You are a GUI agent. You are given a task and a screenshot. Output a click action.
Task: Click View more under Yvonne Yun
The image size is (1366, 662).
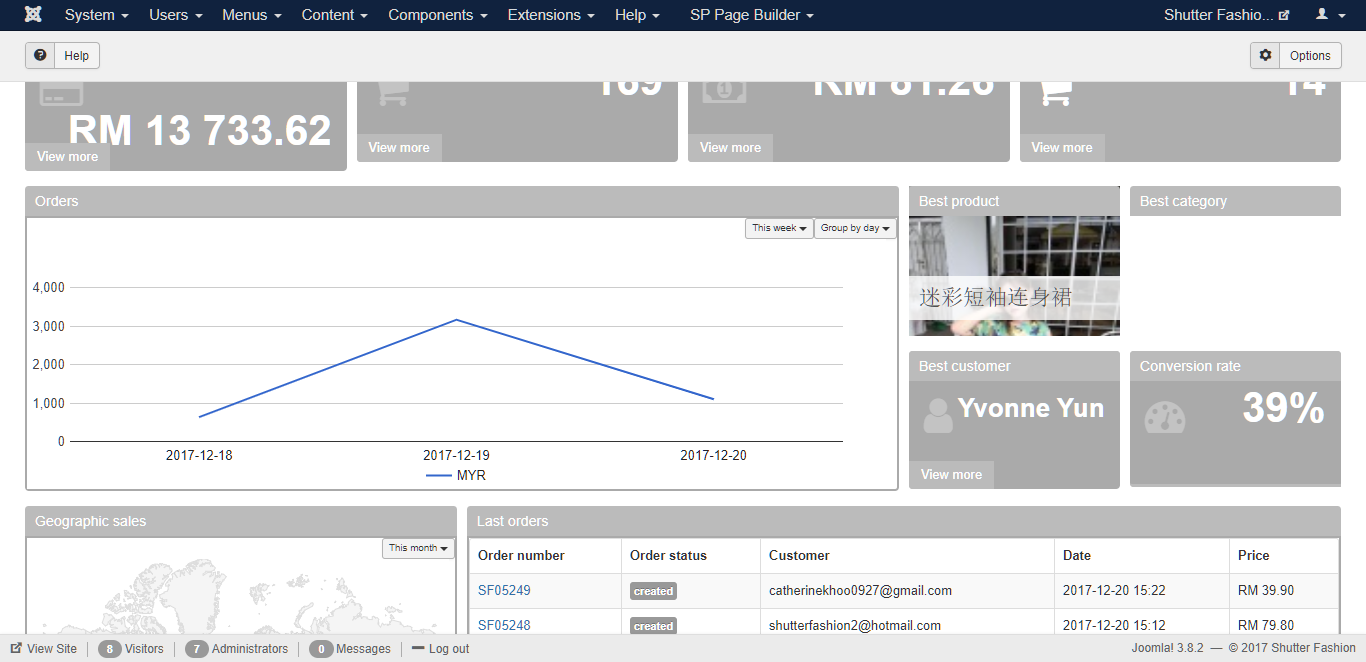click(x=951, y=474)
